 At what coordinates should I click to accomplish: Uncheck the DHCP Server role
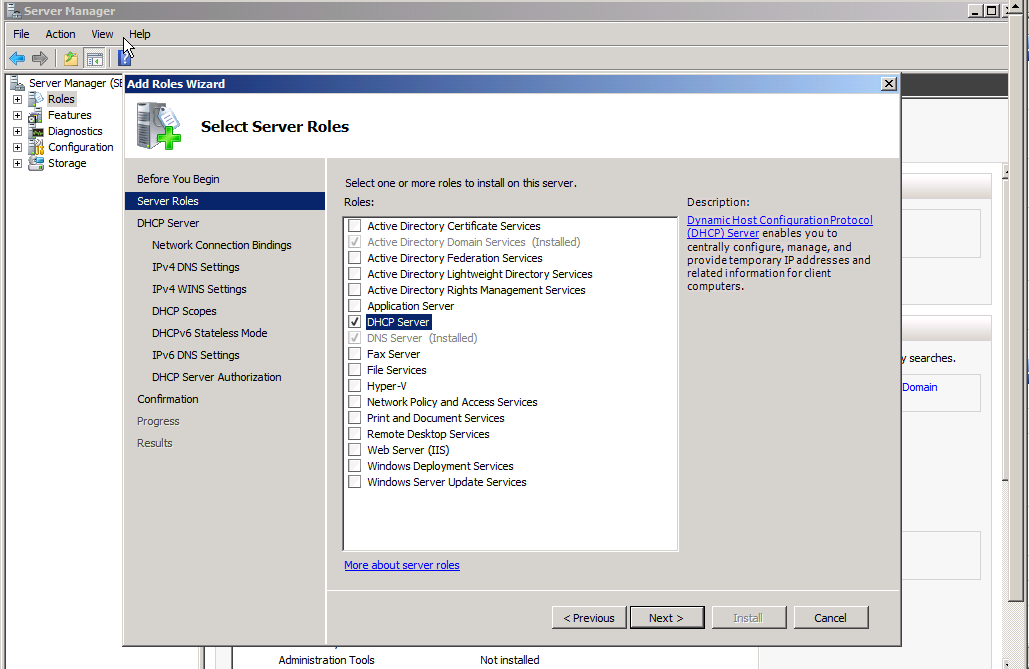click(x=354, y=322)
